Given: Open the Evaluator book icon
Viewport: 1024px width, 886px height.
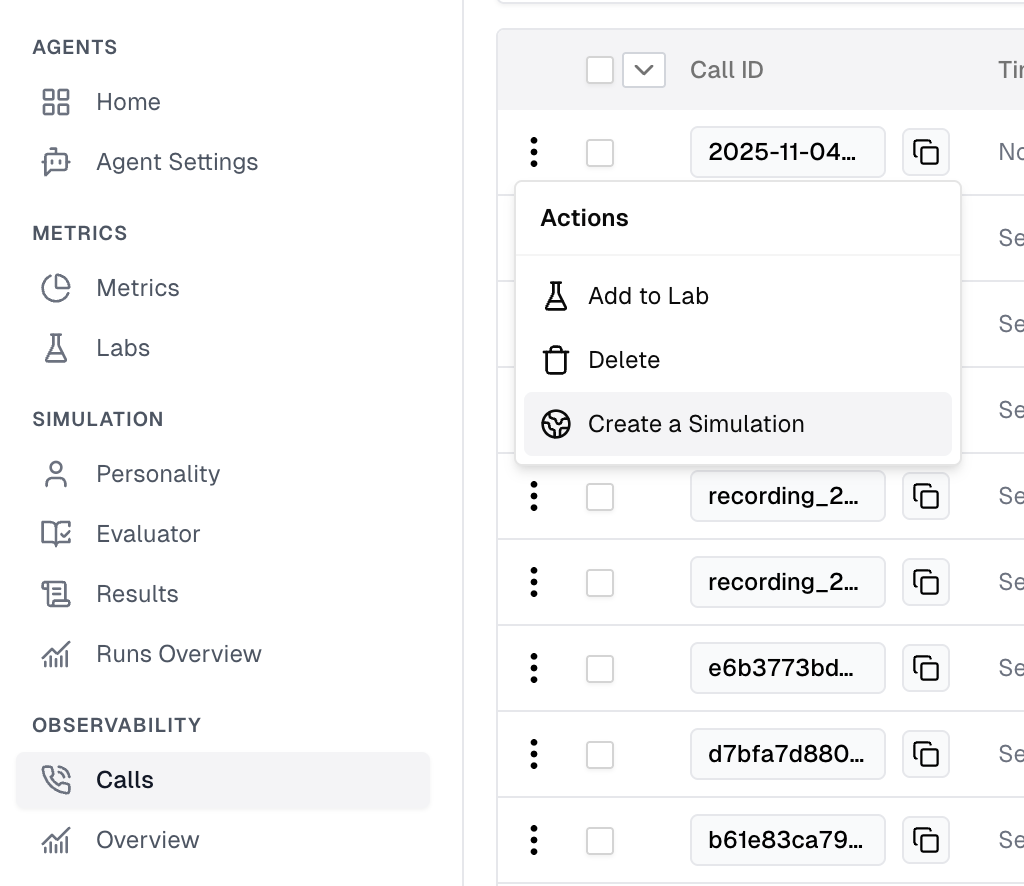Looking at the screenshot, I should pyautogui.click(x=56, y=534).
